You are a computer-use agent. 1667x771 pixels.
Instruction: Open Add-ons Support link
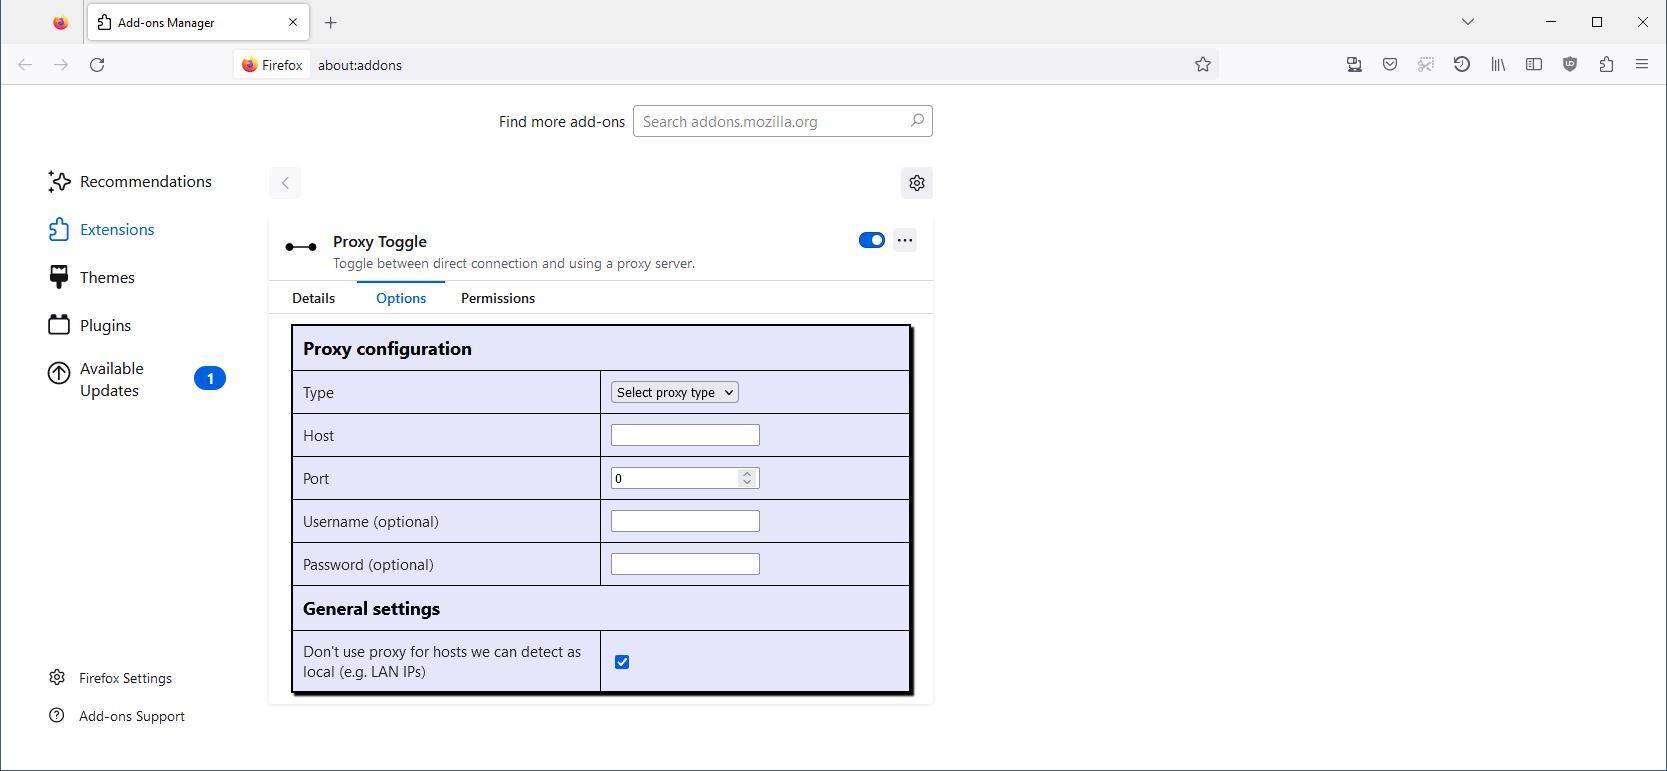(132, 716)
